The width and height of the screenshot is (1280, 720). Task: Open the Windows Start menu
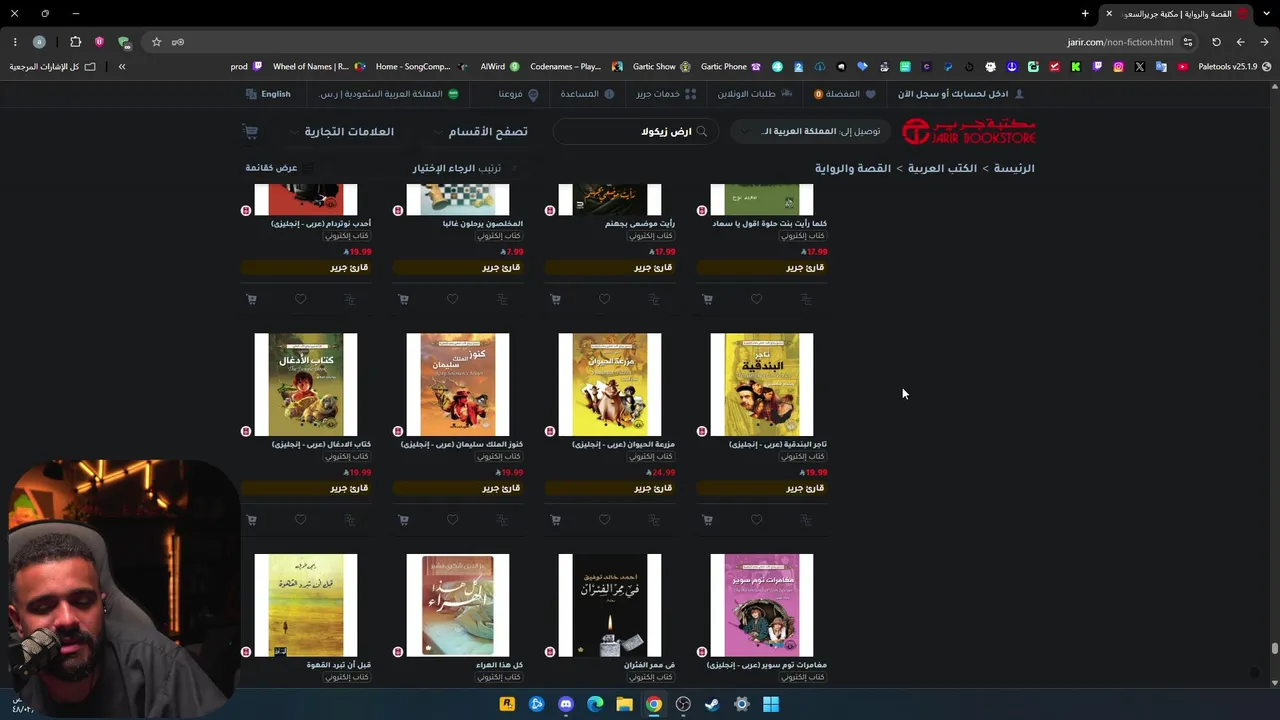tap(771, 704)
